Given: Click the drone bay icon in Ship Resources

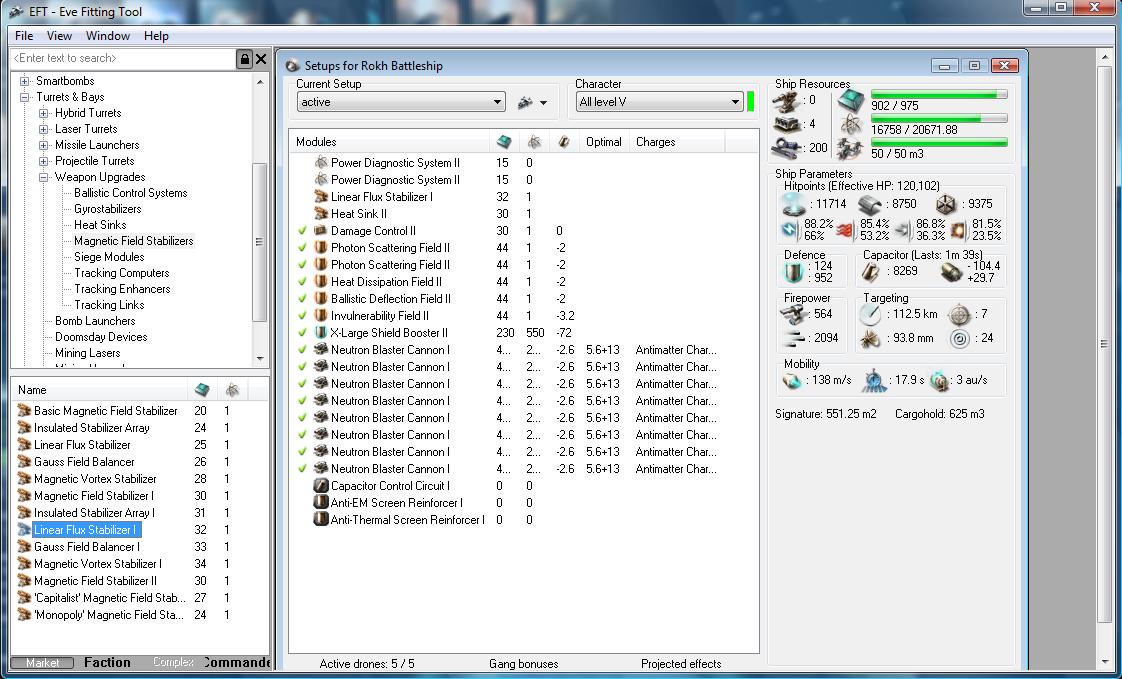Looking at the screenshot, I should pyautogui.click(x=852, y=149).
